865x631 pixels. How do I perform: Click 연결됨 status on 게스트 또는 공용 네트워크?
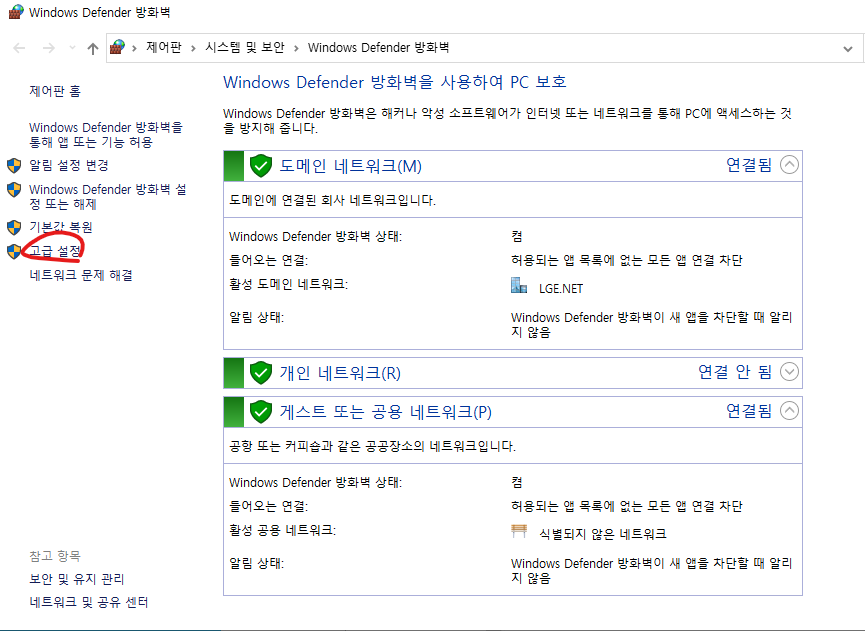coord(749,410)
